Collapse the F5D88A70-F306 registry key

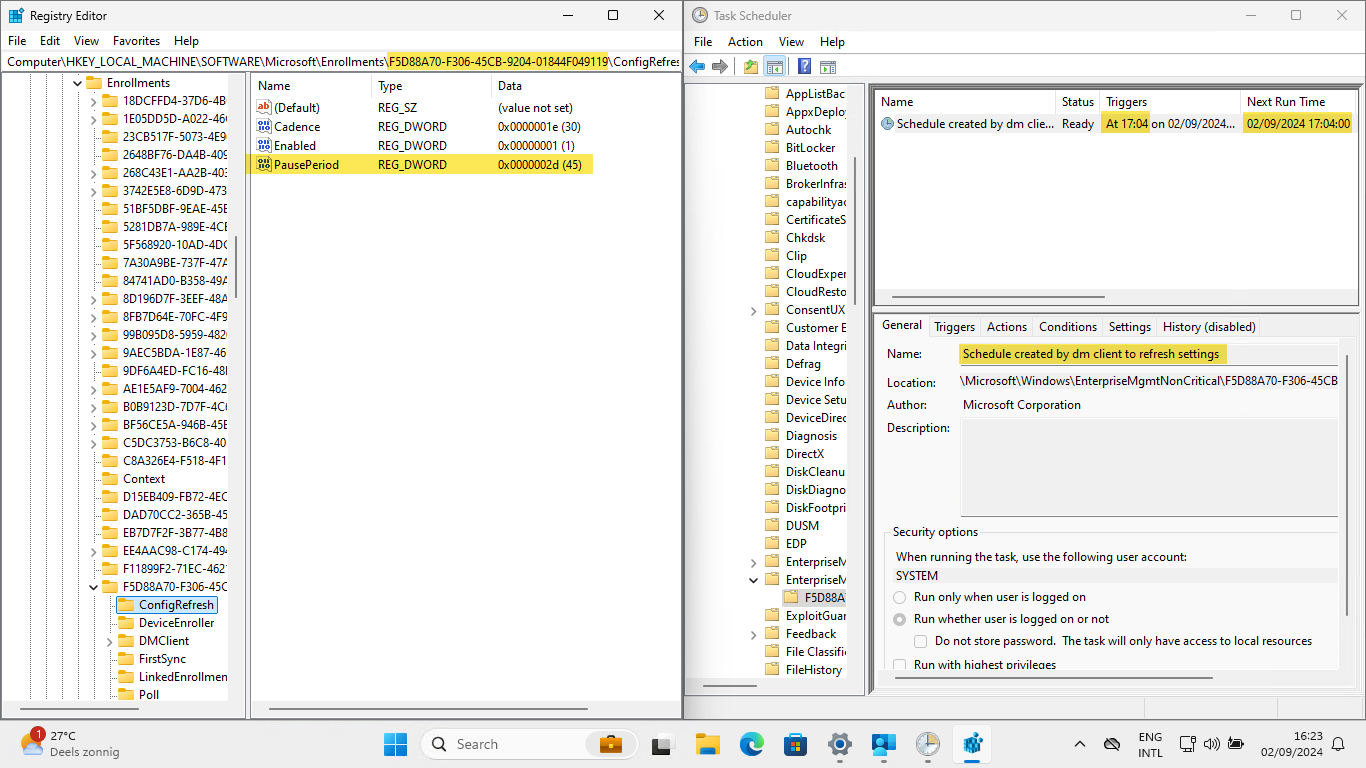pyautogui.click(x=94, y=587)
